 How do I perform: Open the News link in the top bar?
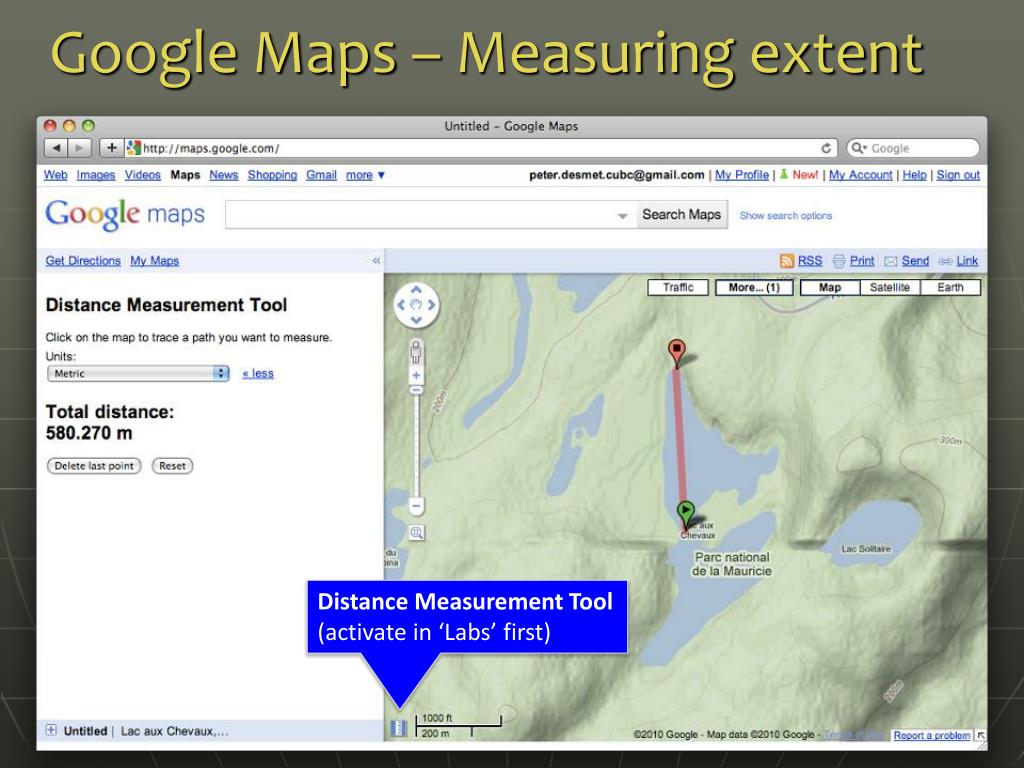pyautogui.click(x=224, y=175)
